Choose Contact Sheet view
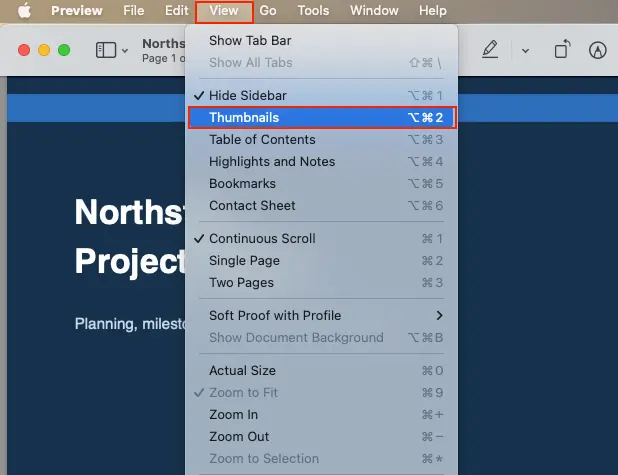The height and width of the screenshot is (475, 618). [x=321, y=206]
